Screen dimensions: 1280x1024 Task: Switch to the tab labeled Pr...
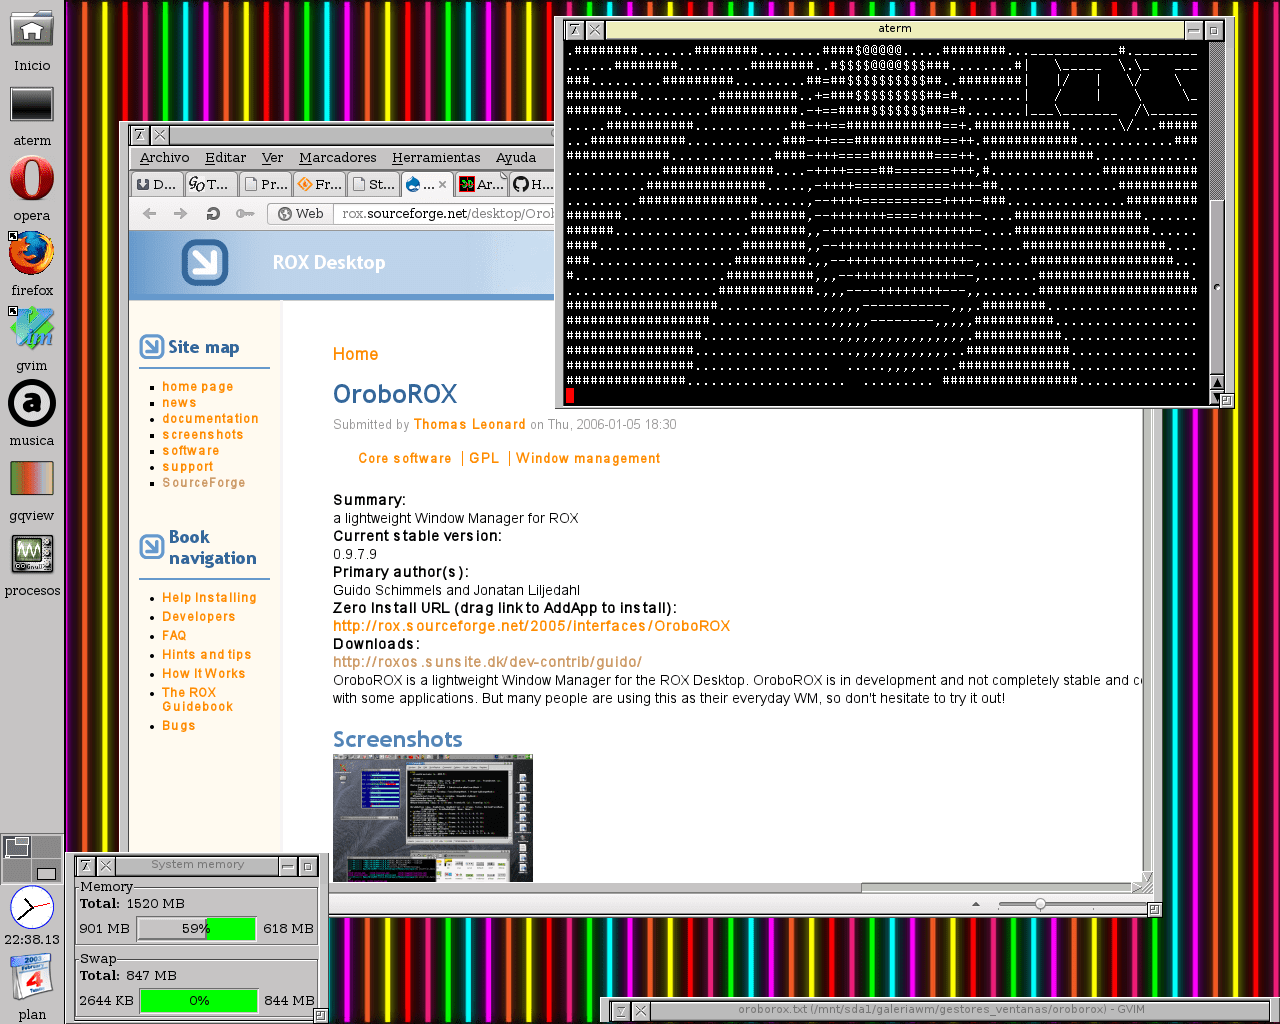click(x=264, y=184)
